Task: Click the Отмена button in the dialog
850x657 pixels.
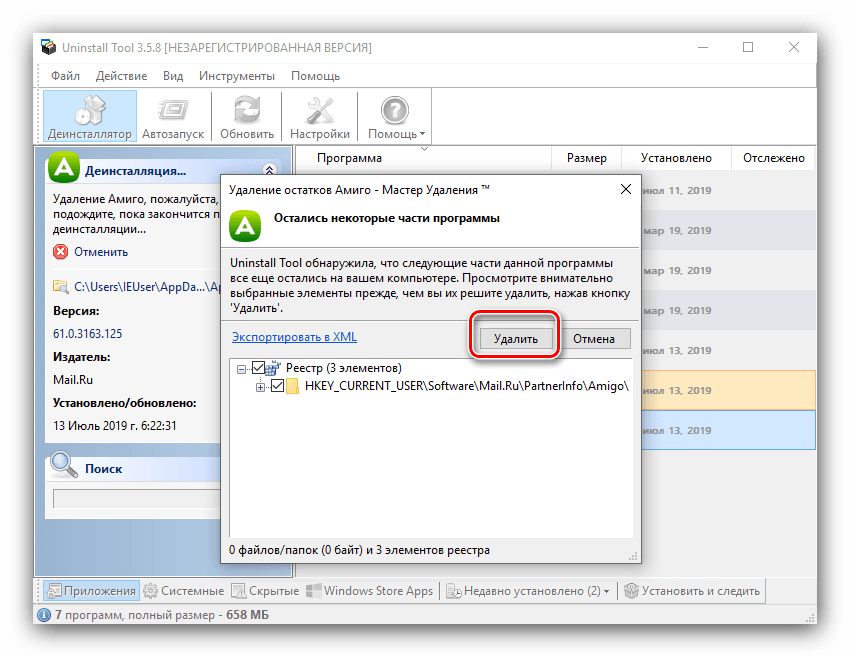Action: click(594, 339)
